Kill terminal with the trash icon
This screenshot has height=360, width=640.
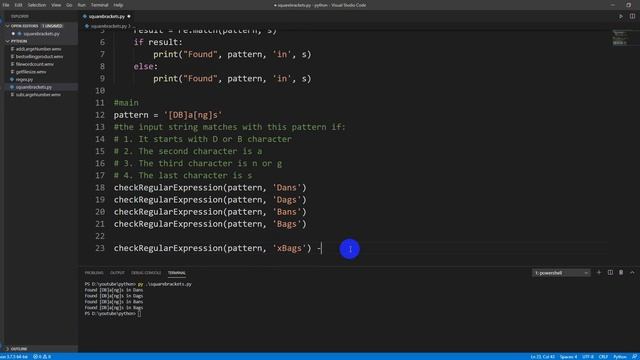[621, 273]
